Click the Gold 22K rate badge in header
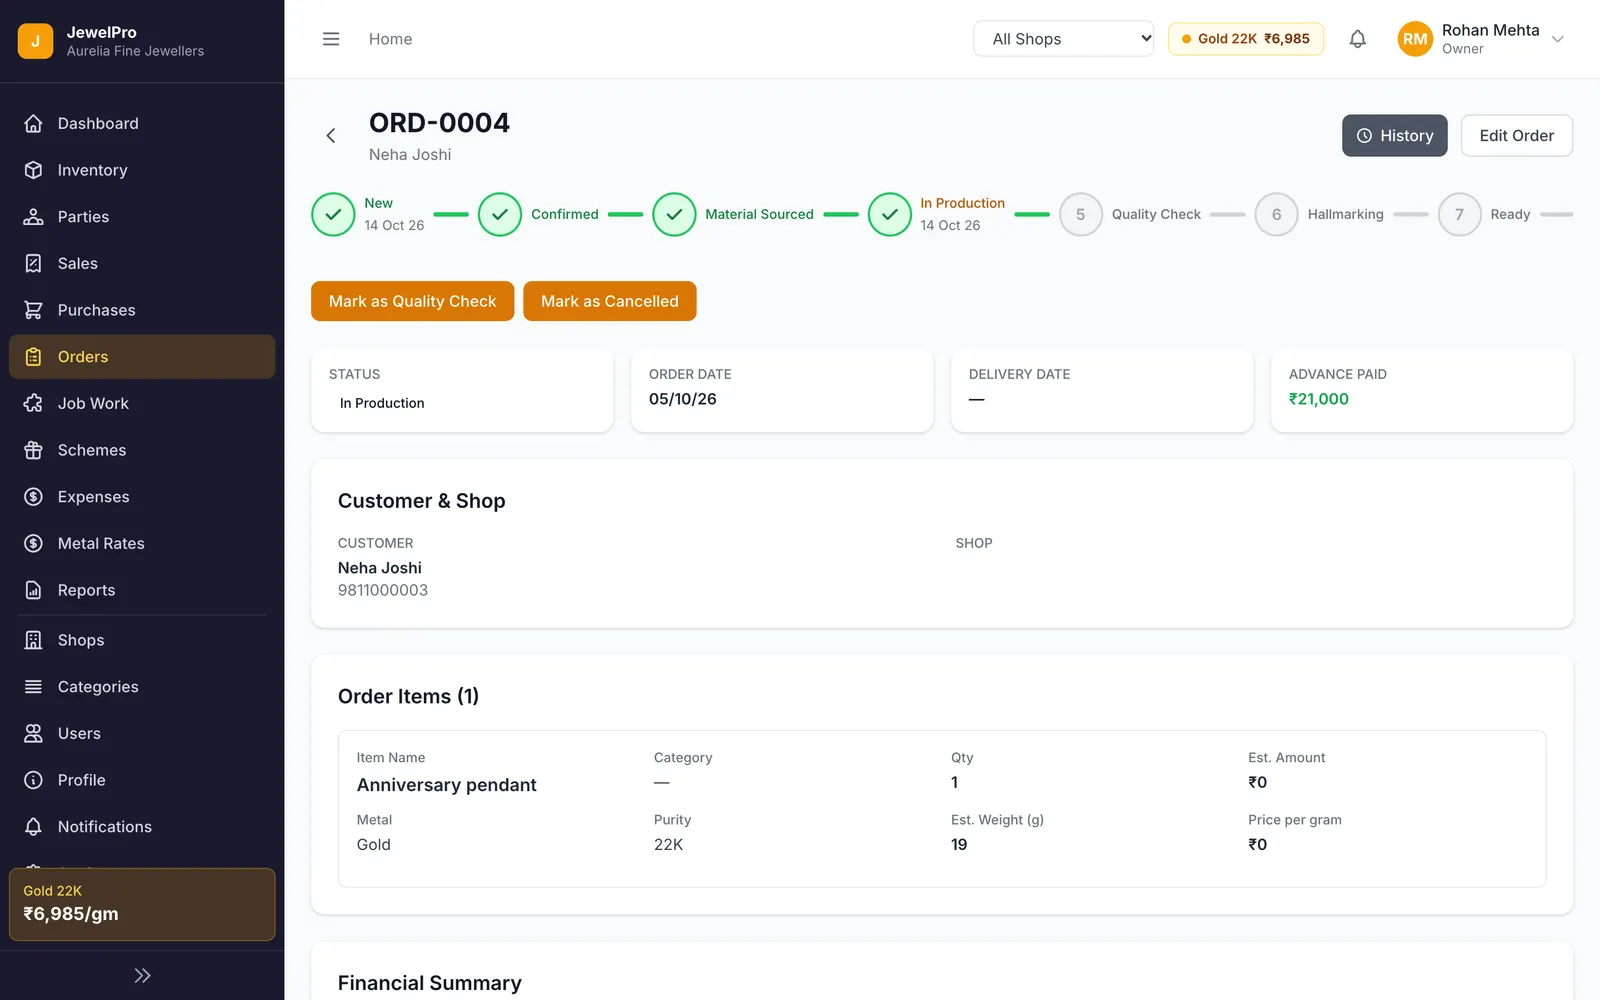The width and height of the screenshot is (1600, 1000). (x=1246, y=39)
